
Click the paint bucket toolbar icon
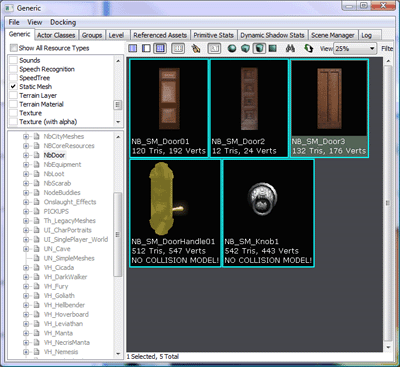[196, 49]
